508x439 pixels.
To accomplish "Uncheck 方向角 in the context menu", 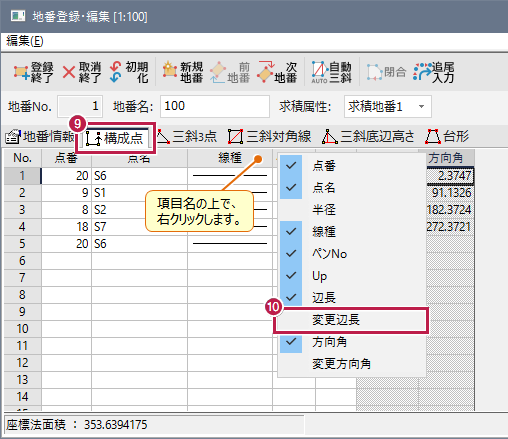I will tap(352, 342).
